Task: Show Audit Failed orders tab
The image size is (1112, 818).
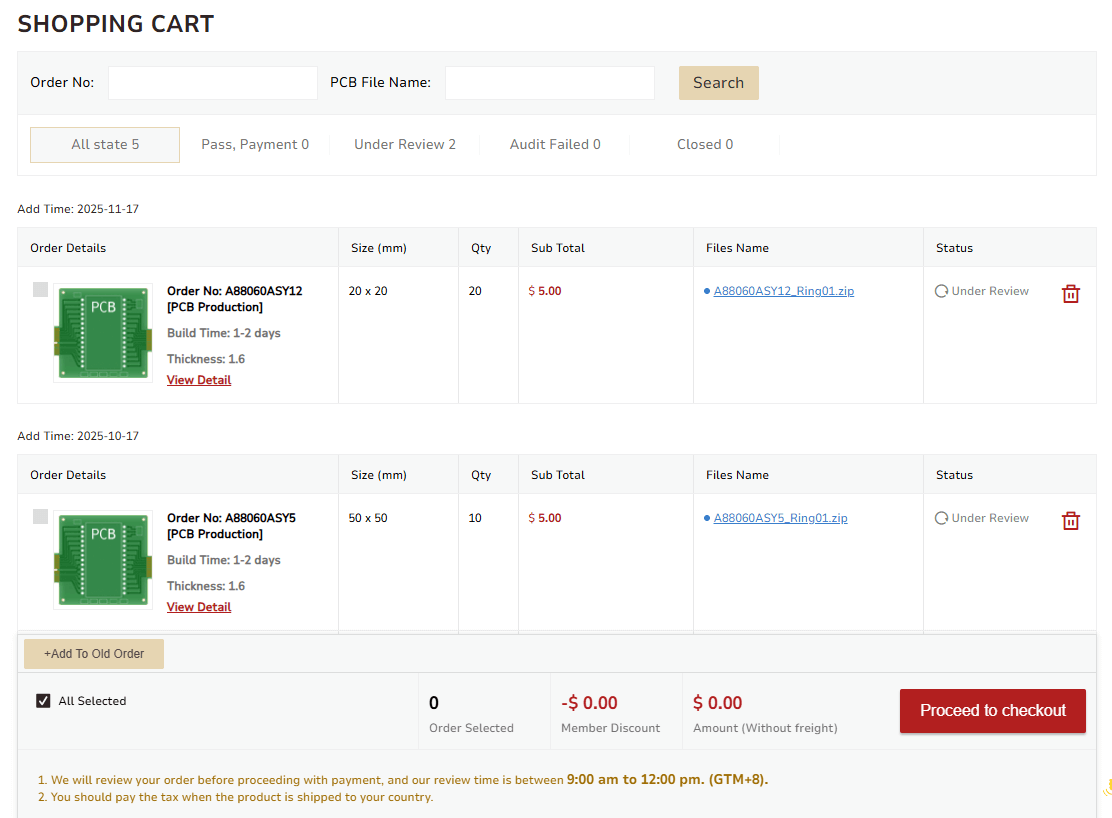Action: pos(555,144)
